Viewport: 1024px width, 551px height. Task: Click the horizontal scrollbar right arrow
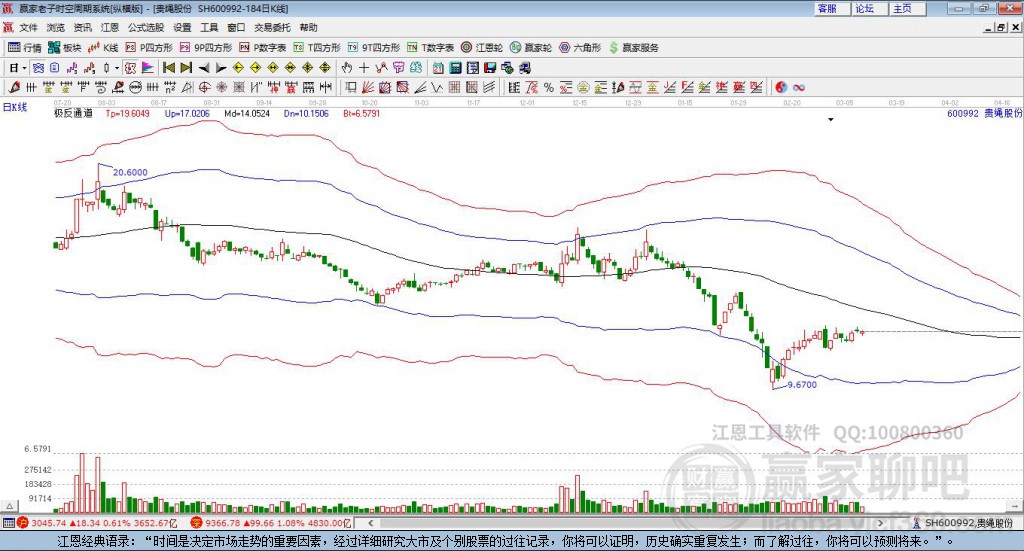(x=880, y=523)
